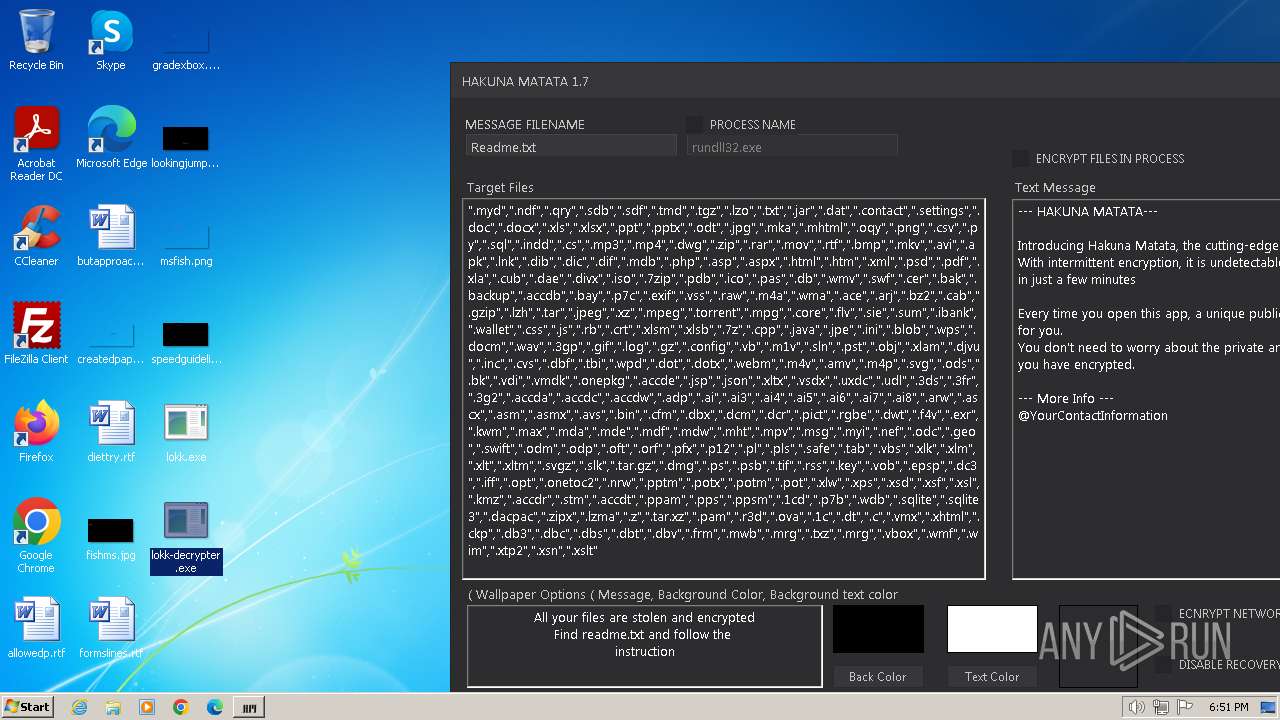Select formslines.rtf document icon
The image size is (1280, 720).
tap(110, 628)
